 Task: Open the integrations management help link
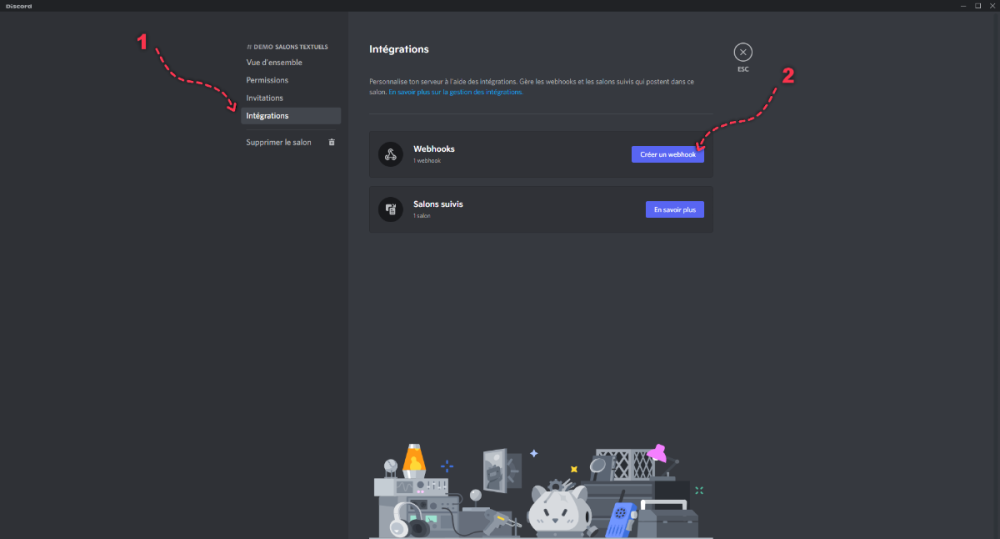455,92
